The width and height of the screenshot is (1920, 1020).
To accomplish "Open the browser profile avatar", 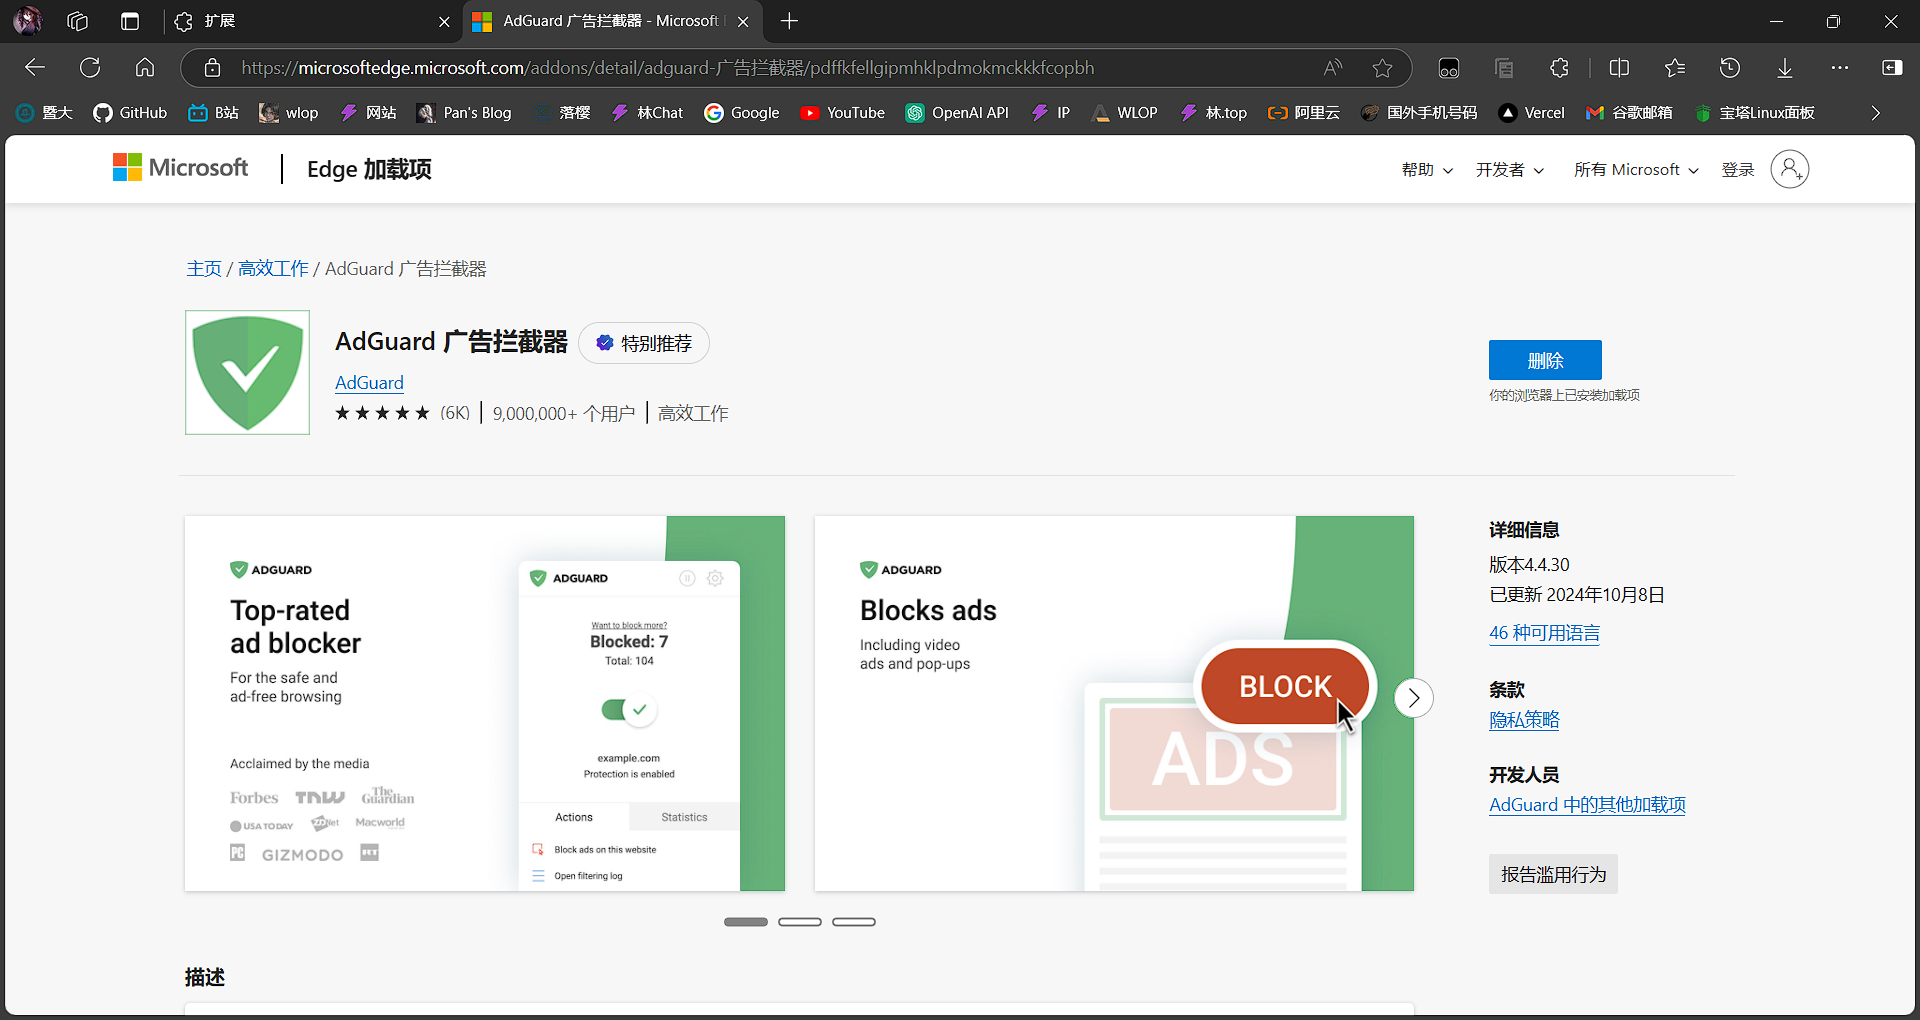I will (27, 21).
